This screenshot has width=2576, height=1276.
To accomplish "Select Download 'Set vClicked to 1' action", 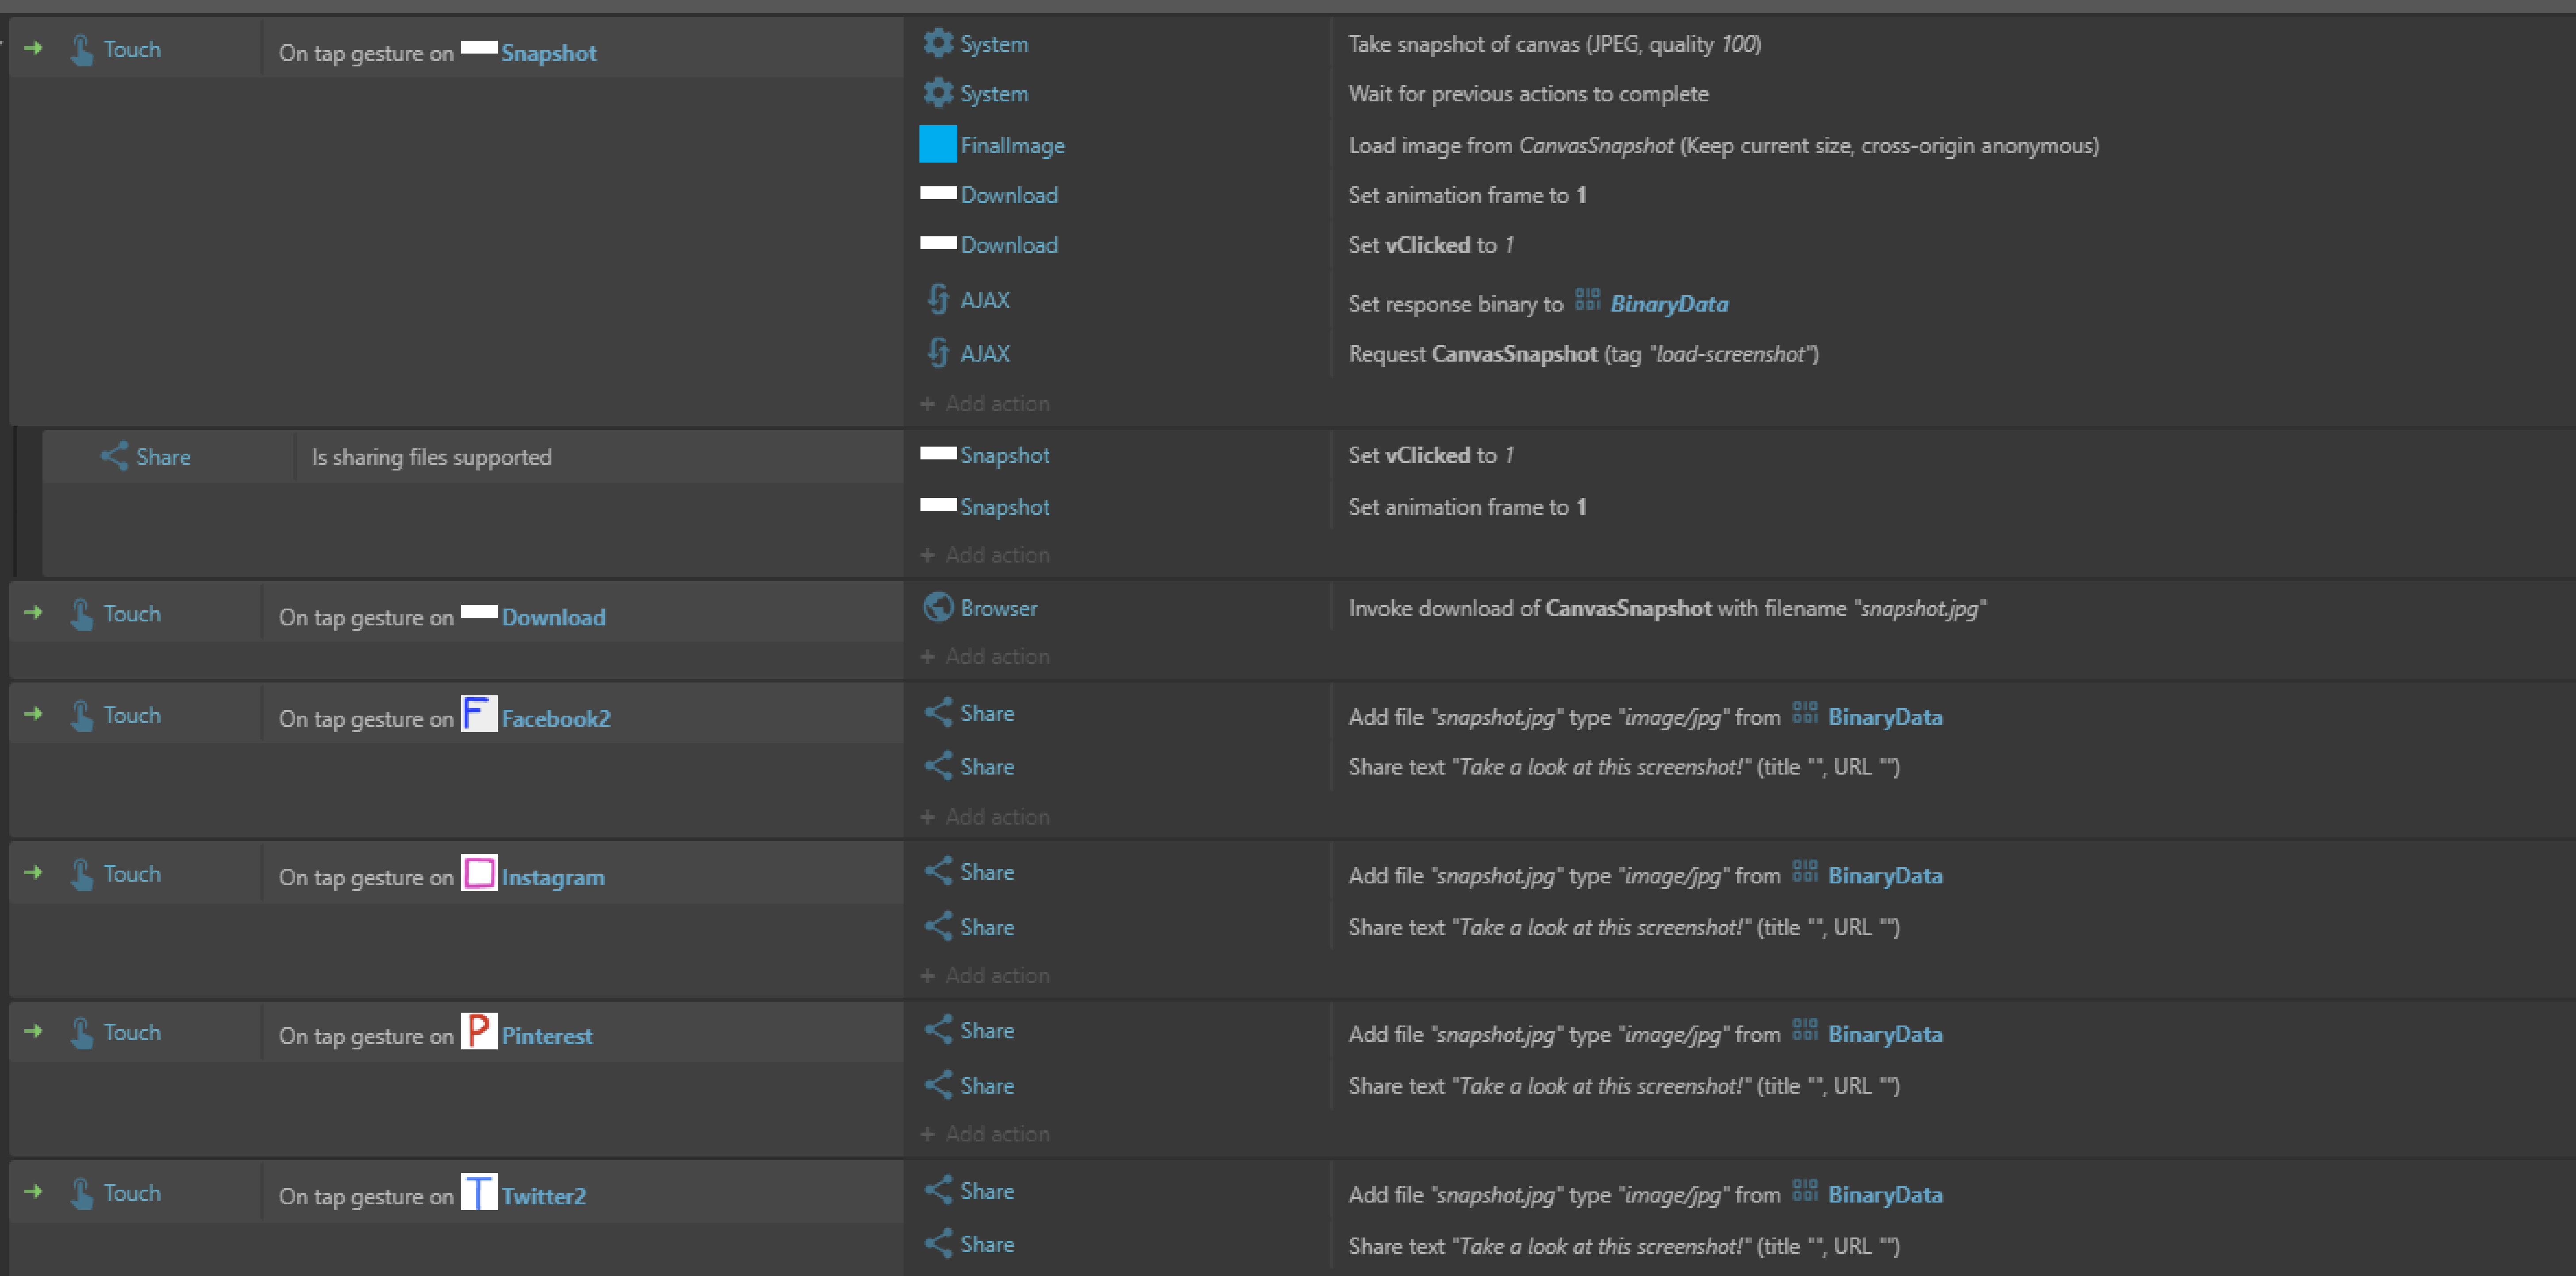I will (x=1431, y=245).
